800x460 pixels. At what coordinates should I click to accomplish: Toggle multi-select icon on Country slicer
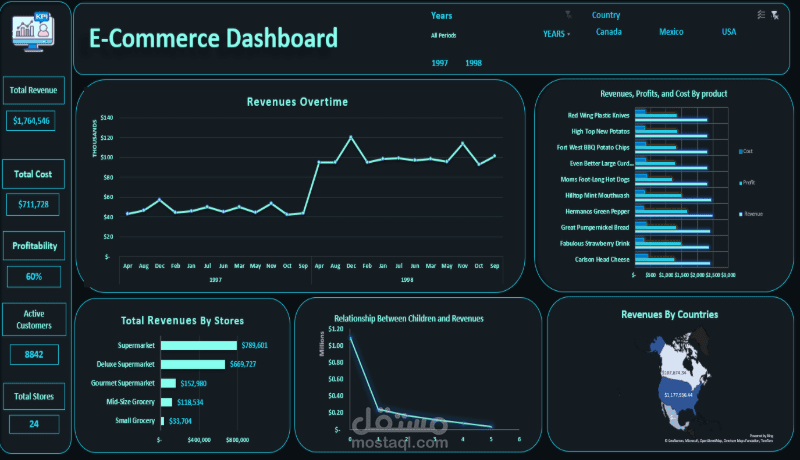pyautogui.click(x=761, y=15)
